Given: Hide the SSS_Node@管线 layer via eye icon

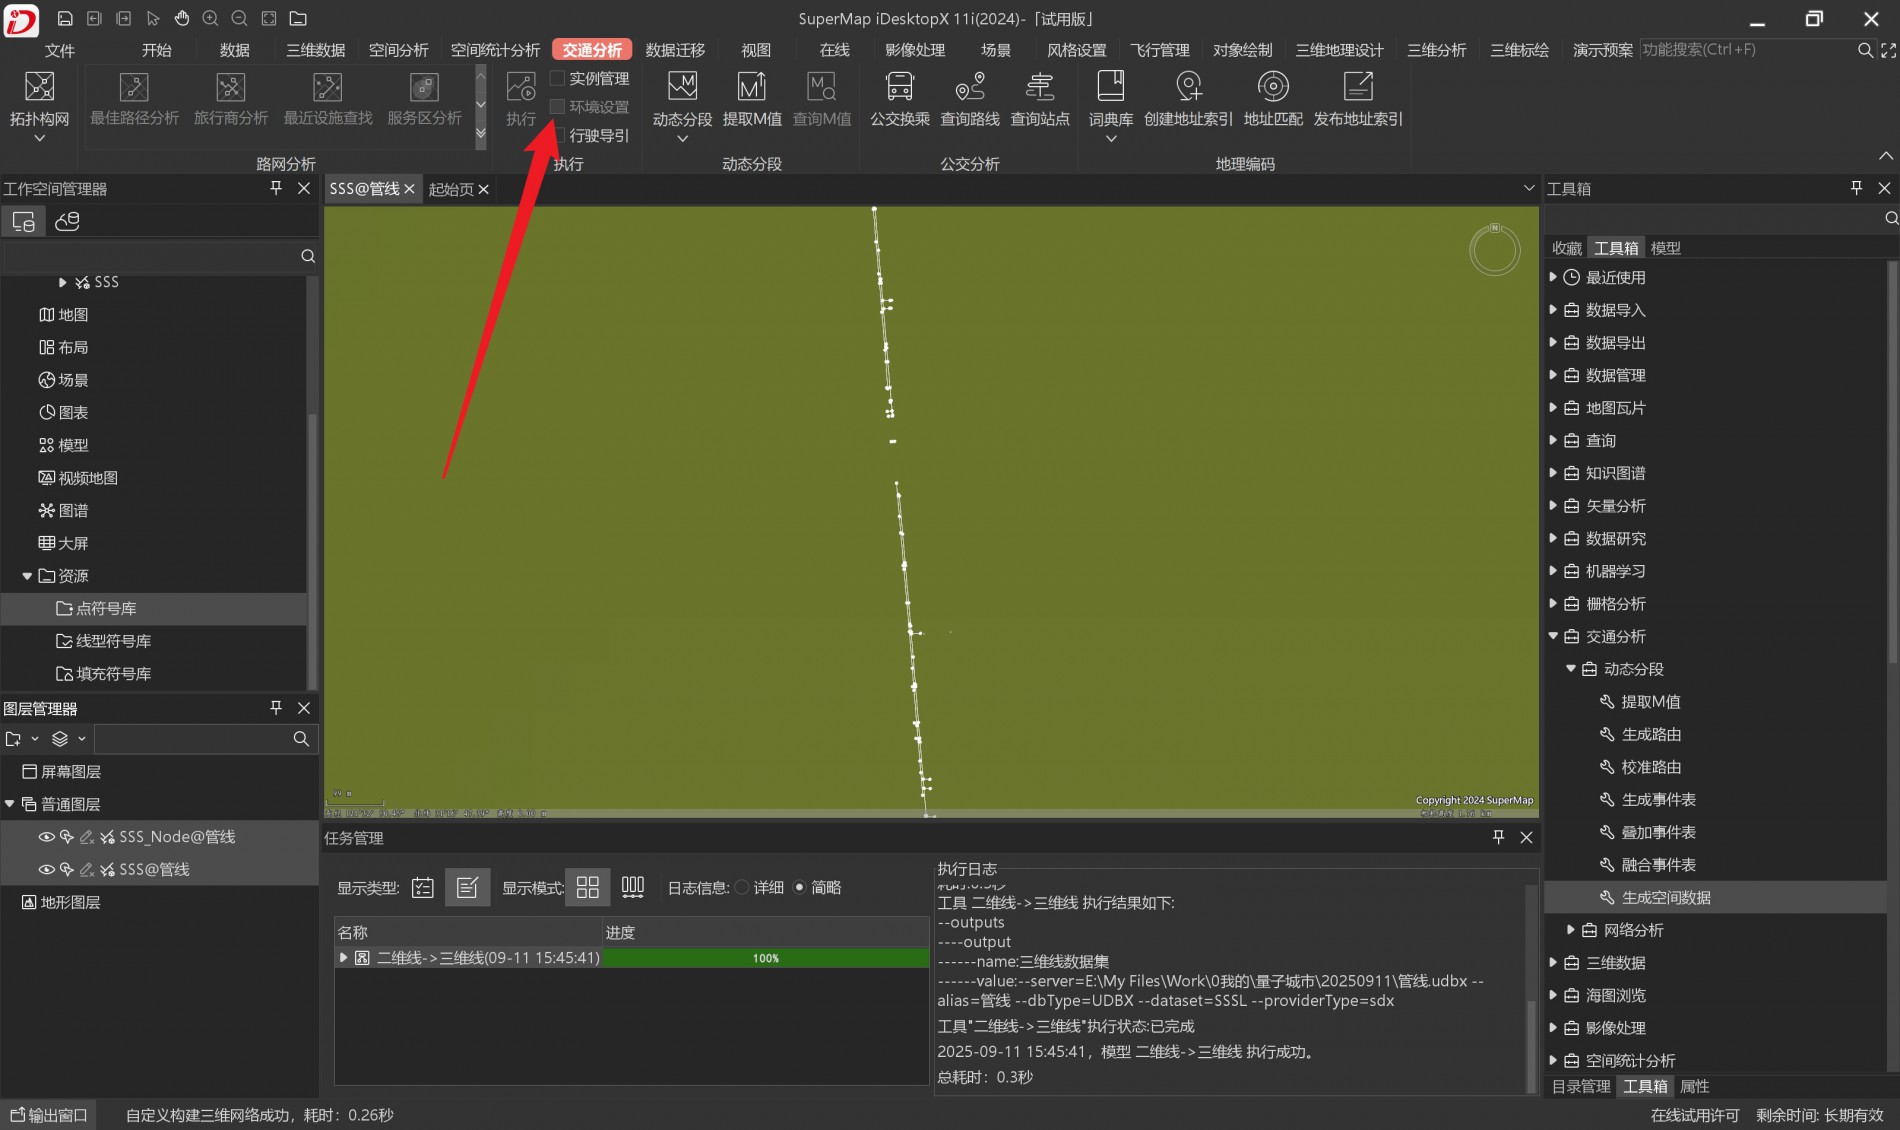Looking at the screenshot, I should [x=46, y=837].
